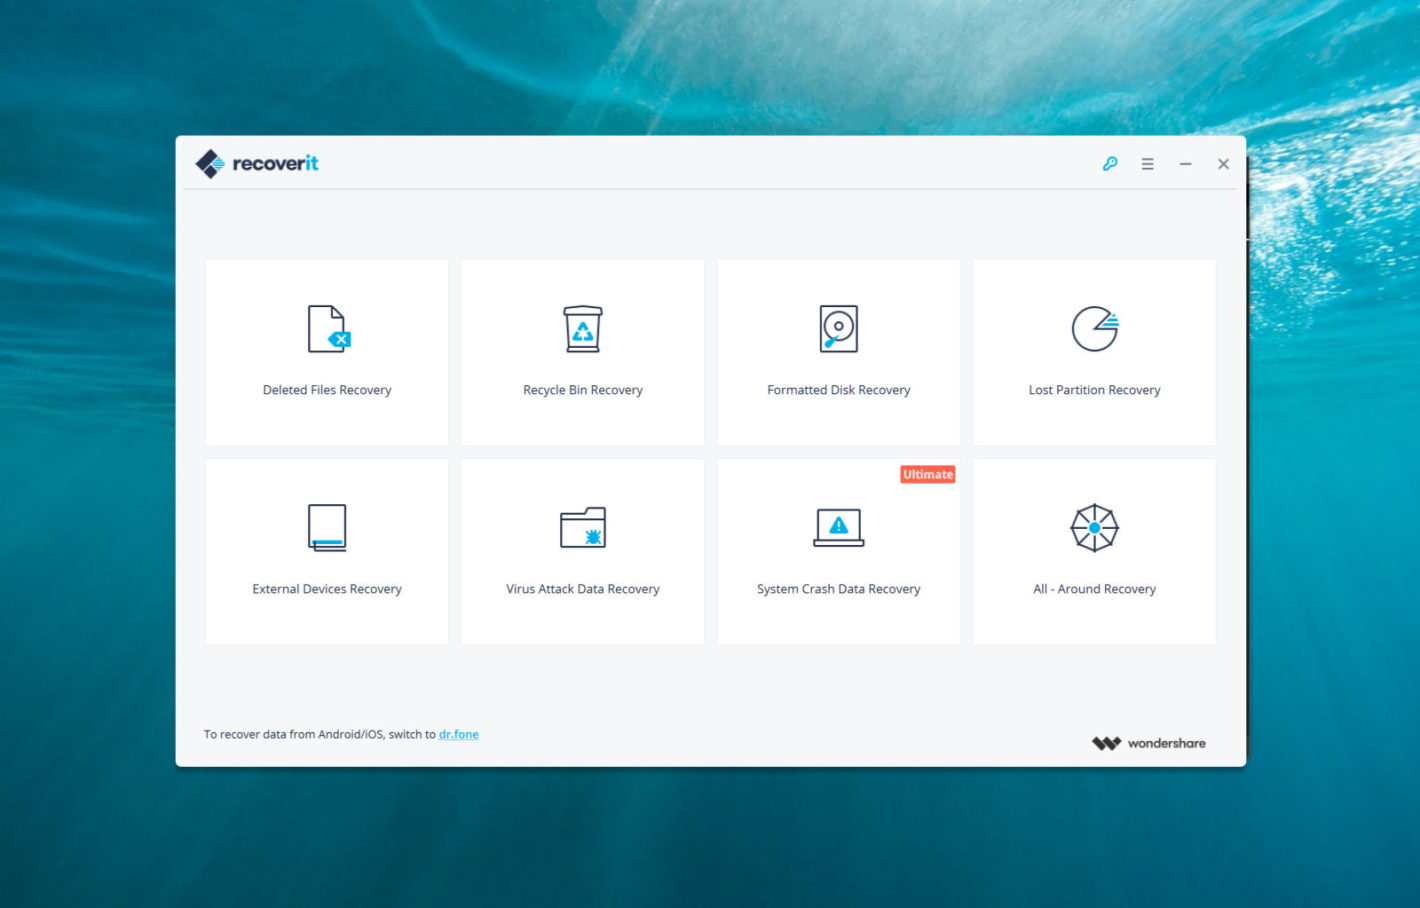The image size is (1420, 908).
Task: Open Formatted Disk Recovery via its disk icon
Action: pyautogui.click(x=838, y=329)
